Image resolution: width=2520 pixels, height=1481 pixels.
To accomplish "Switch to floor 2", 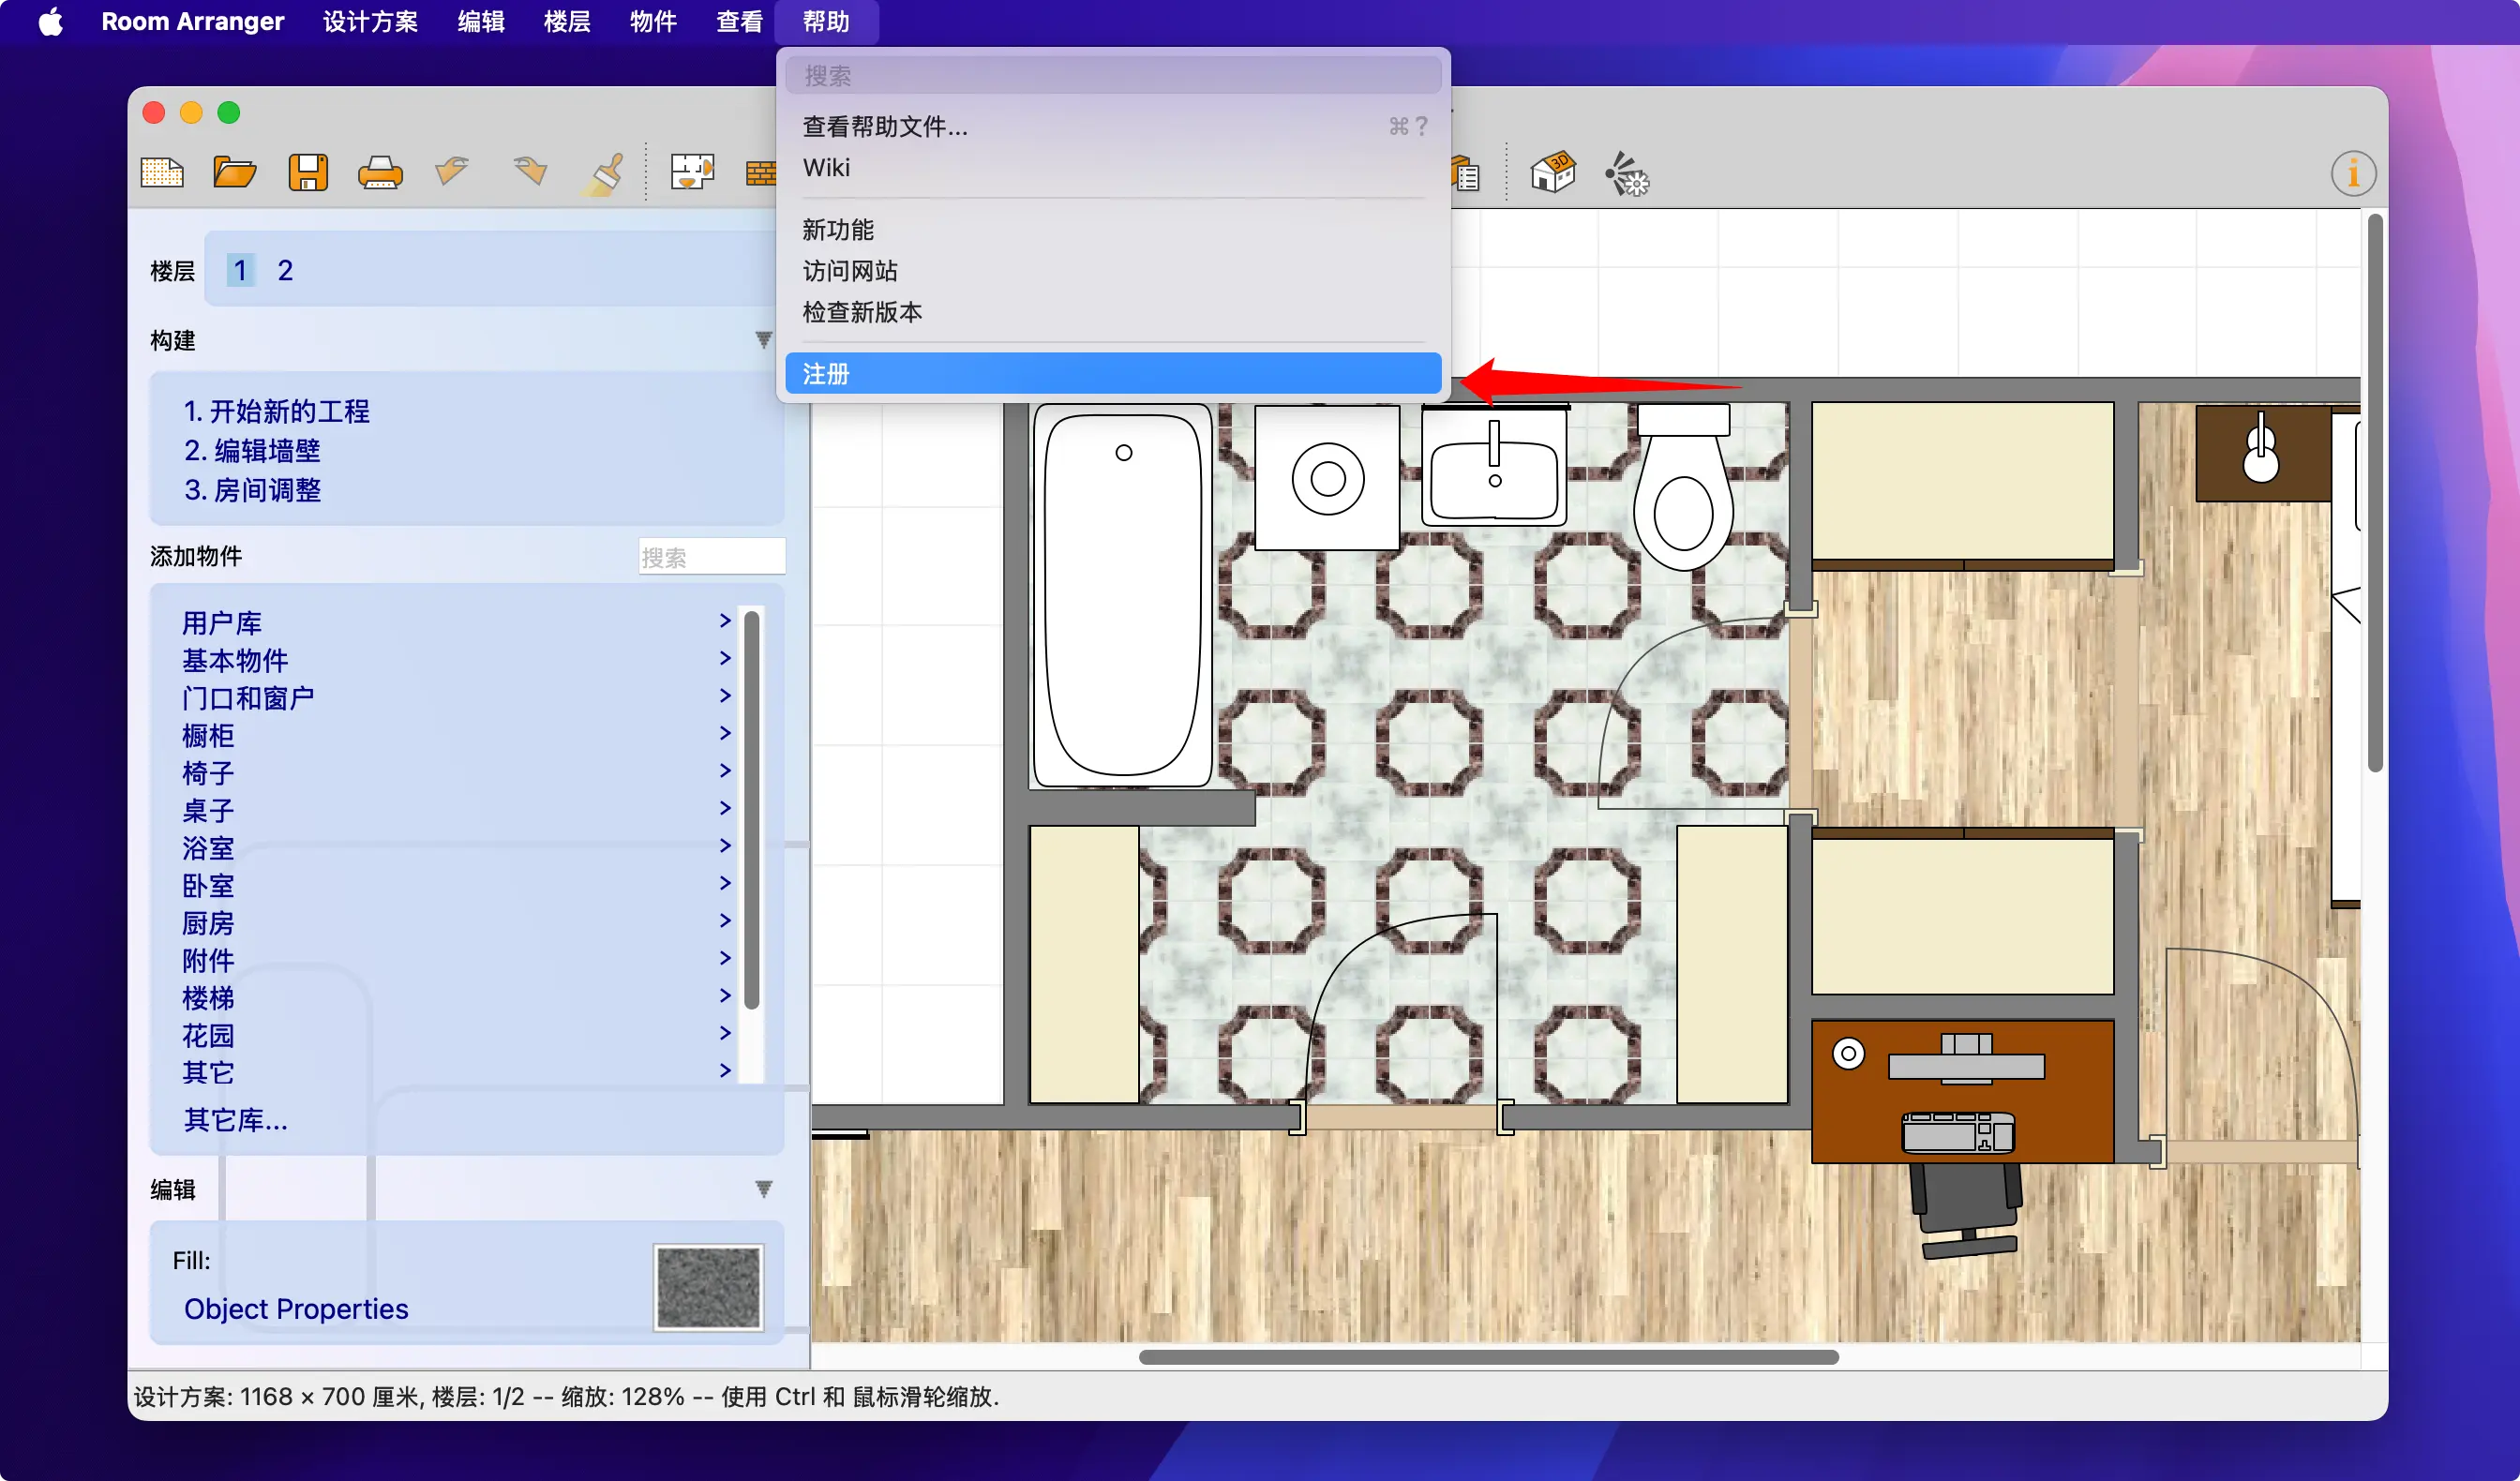I will coord(285,270).
